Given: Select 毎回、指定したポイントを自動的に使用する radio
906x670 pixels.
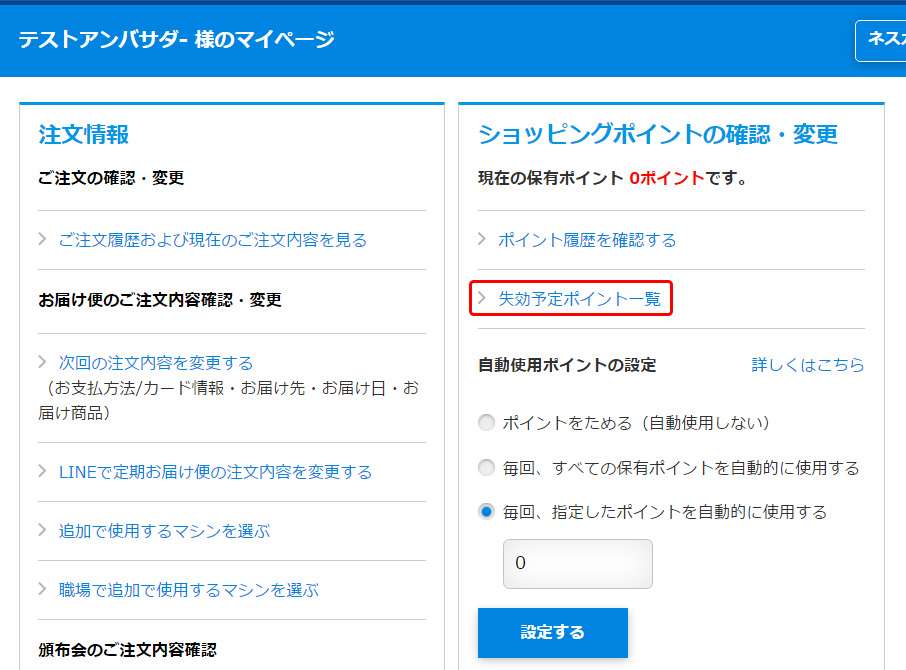Looking at the screenshot, I should click(x=487, y=511).
